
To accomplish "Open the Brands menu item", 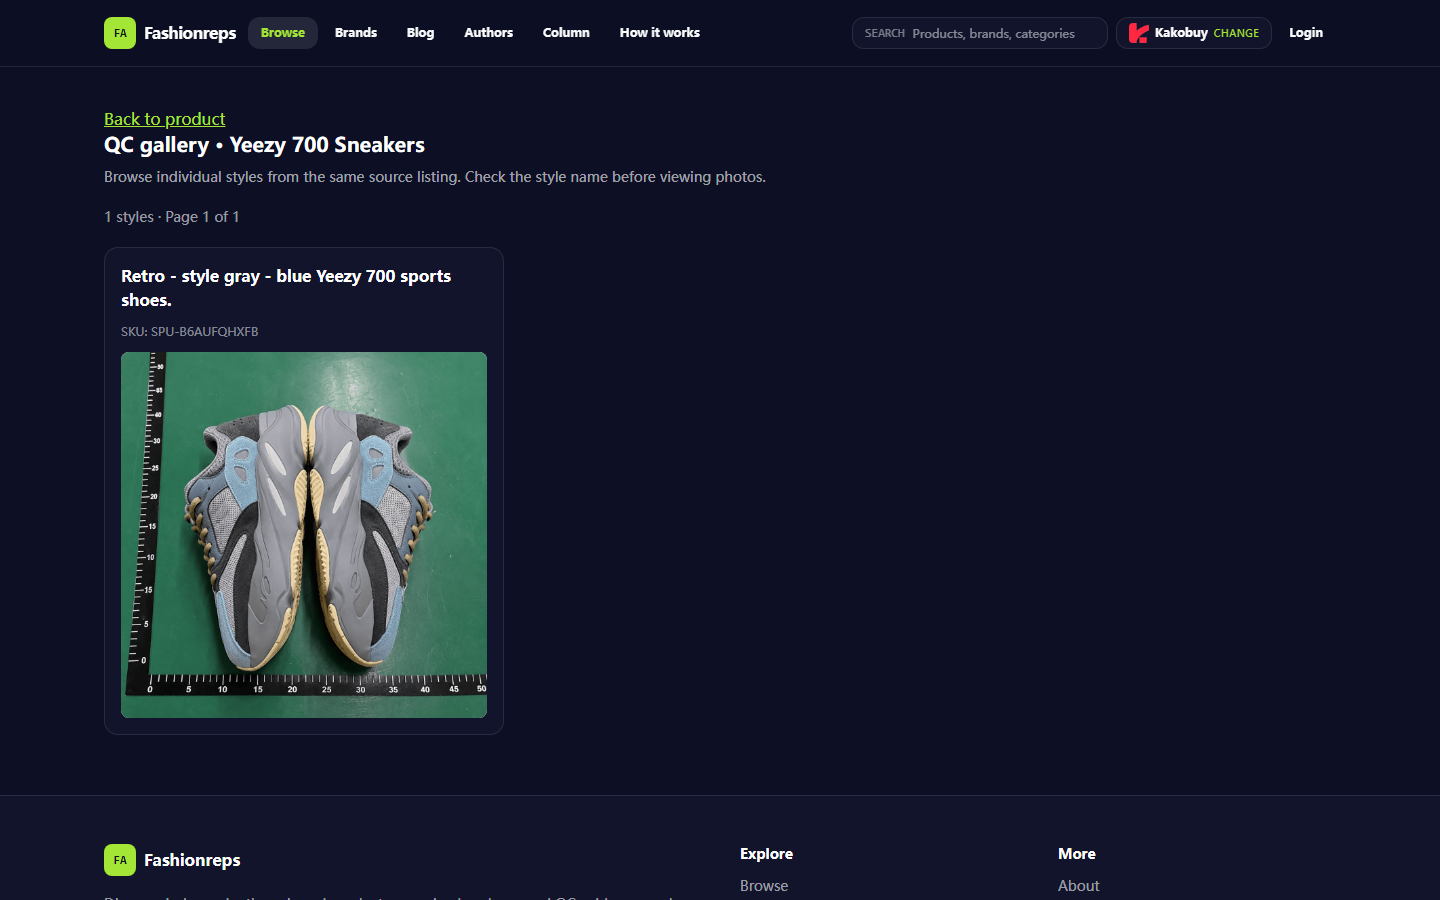I will (x=356, y=33).
